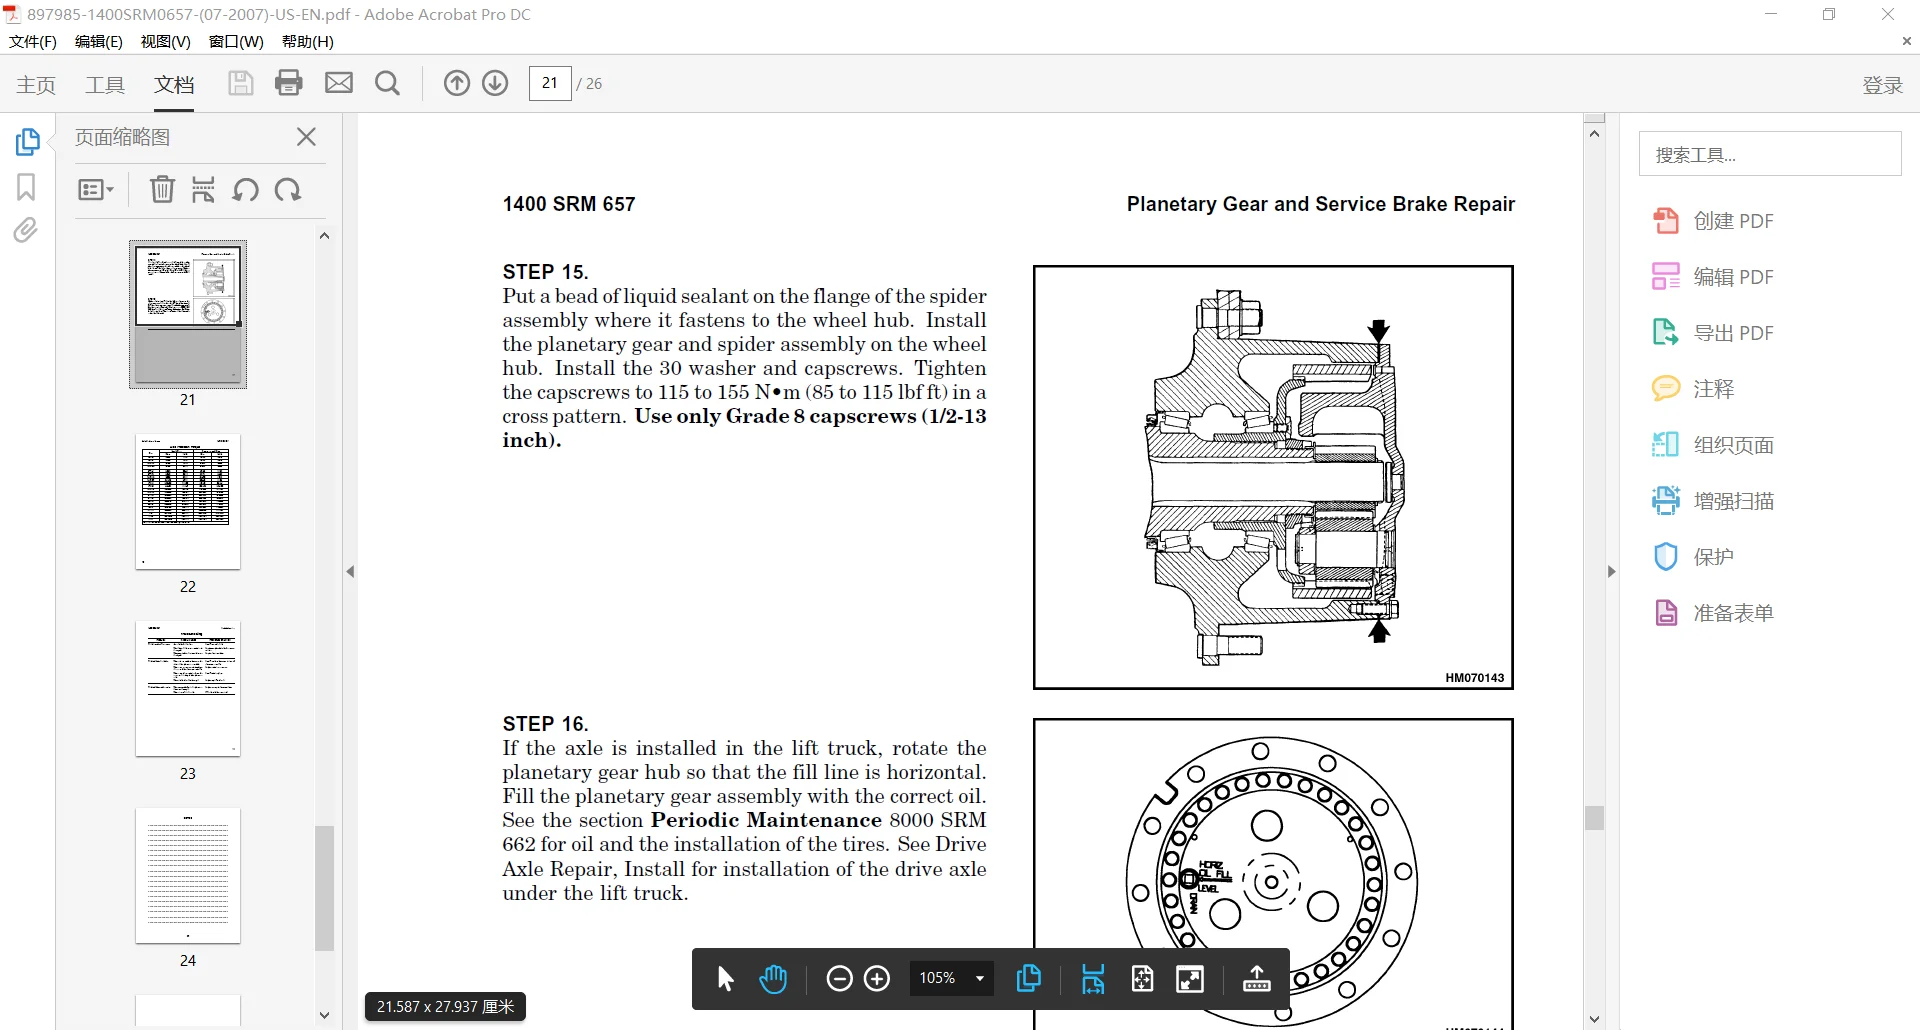Click the Save file icon
The width and height of the screenshot is (1920, 1030).
tap(240, 83)
